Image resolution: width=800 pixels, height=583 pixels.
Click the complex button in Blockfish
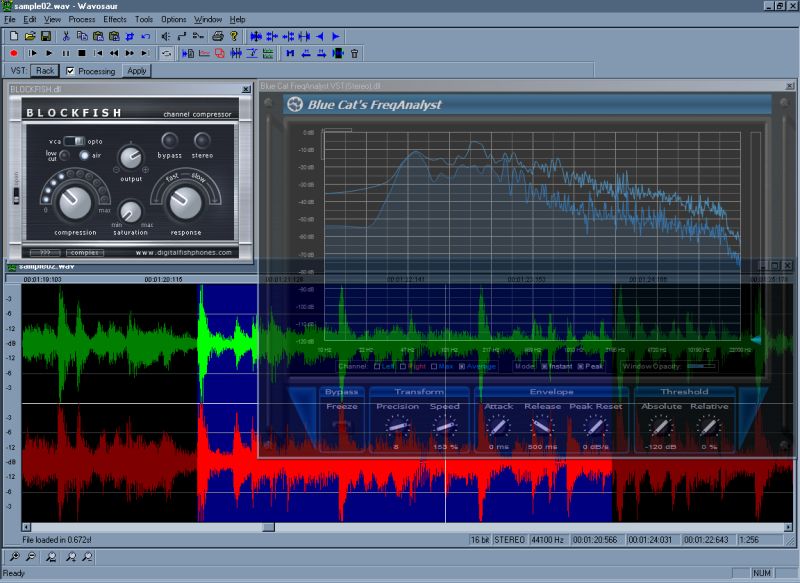(x=85, y=252)
